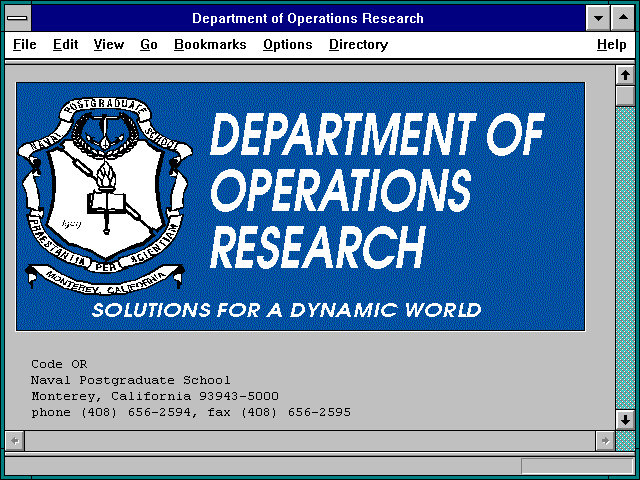The width and height of the screenshot is (640, 480).
Task: Open the File menu
Action: 24,44
